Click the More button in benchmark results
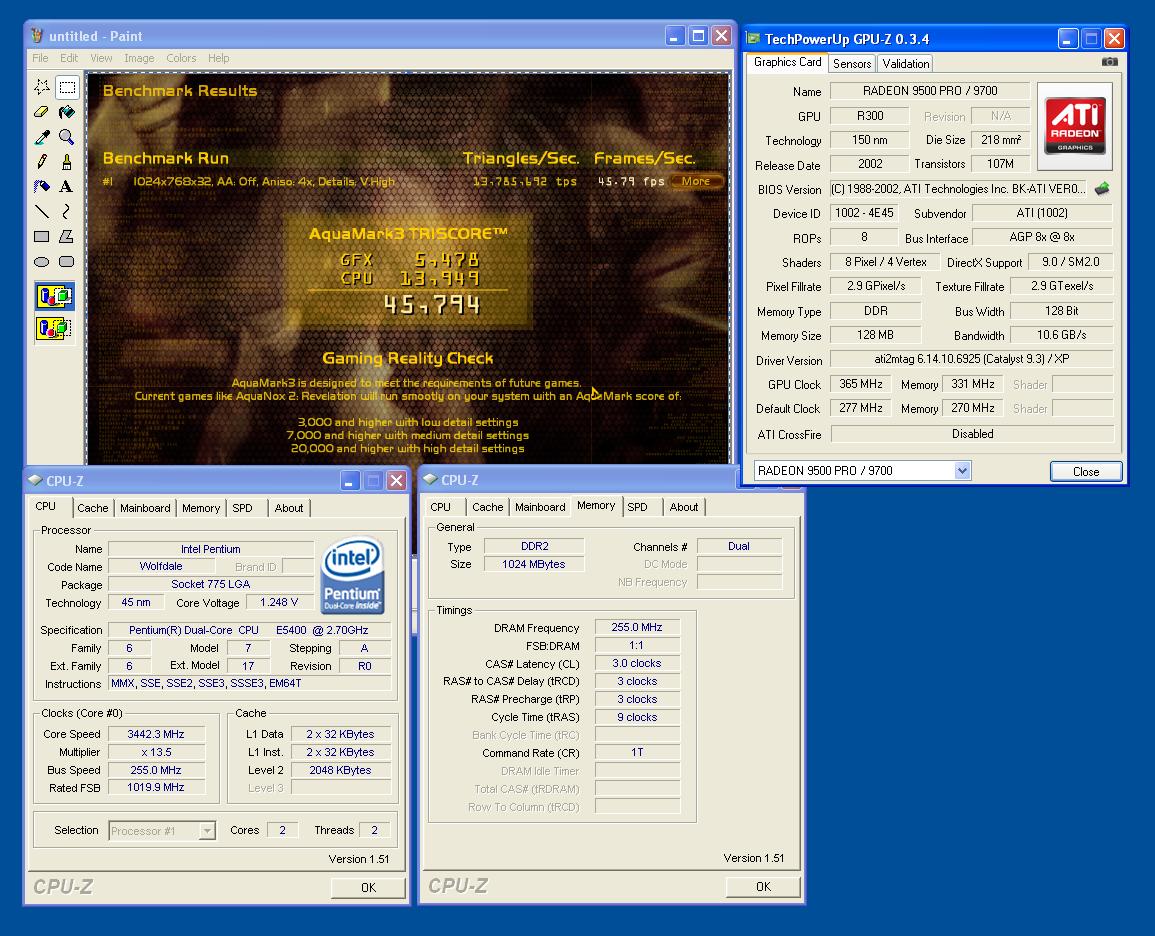 tap(696, 181)
